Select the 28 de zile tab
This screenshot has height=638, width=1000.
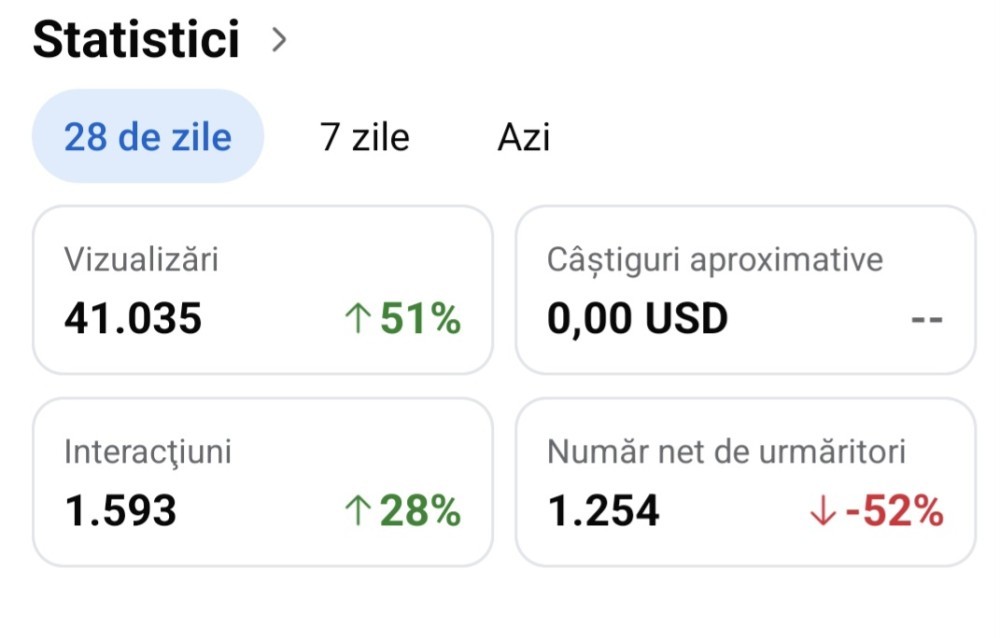[x=148, y=137]
